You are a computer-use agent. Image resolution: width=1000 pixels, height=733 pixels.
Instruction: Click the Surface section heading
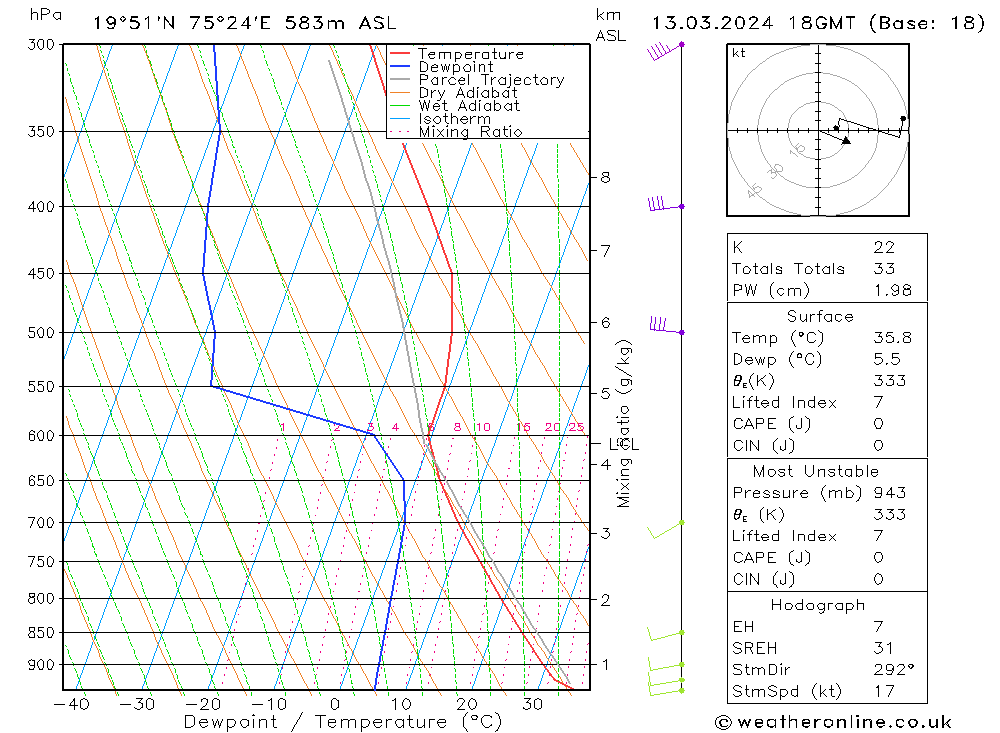(820, 316)
